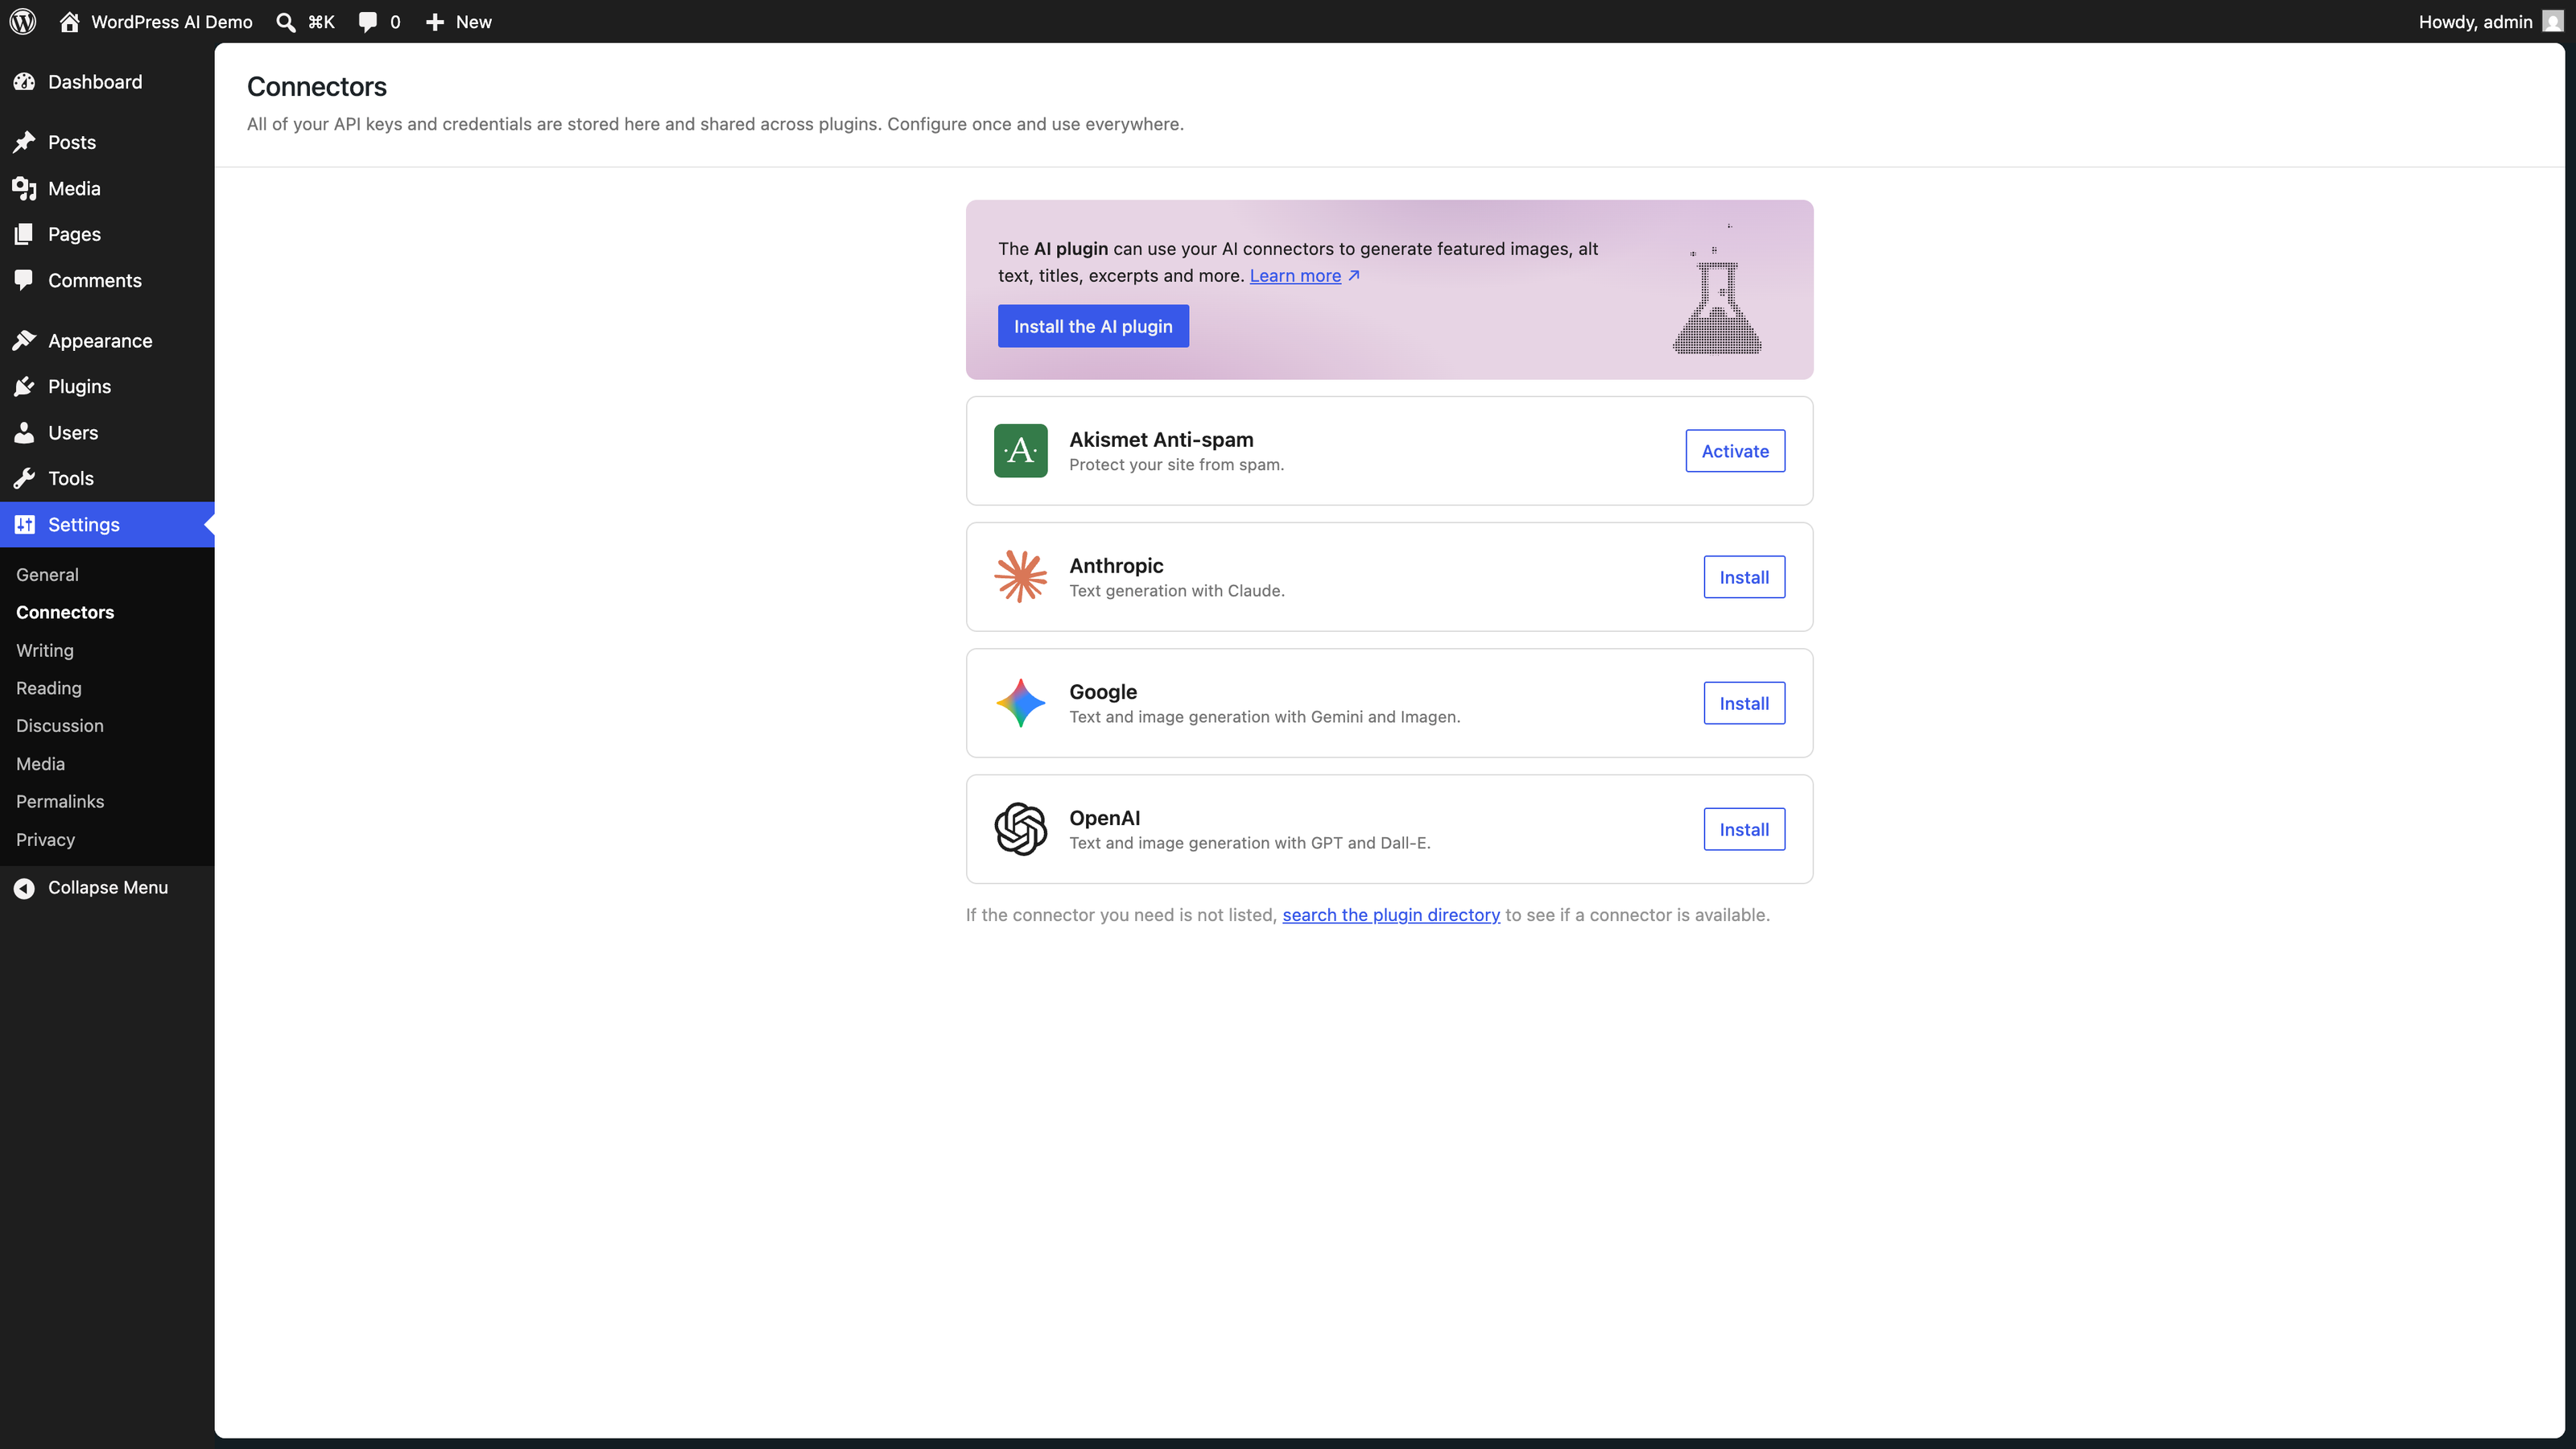Click the comments bubble icon in admin bar

(x=368, y=22)
